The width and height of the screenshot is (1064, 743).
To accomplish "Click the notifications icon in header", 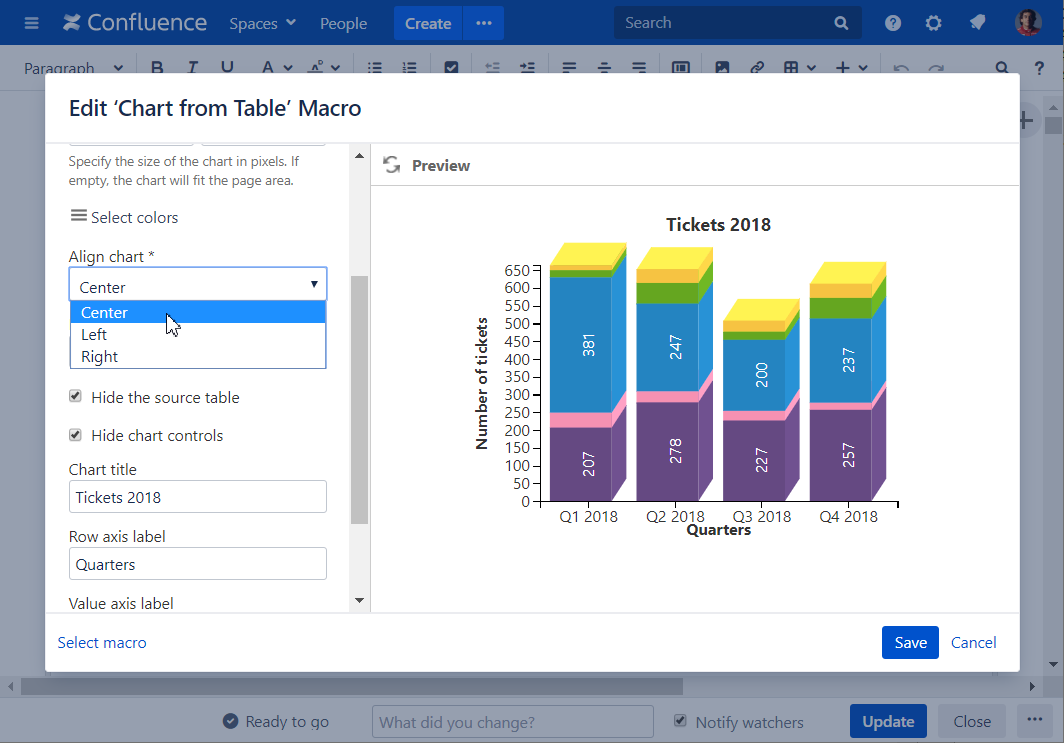I will [x=977, y=23].
